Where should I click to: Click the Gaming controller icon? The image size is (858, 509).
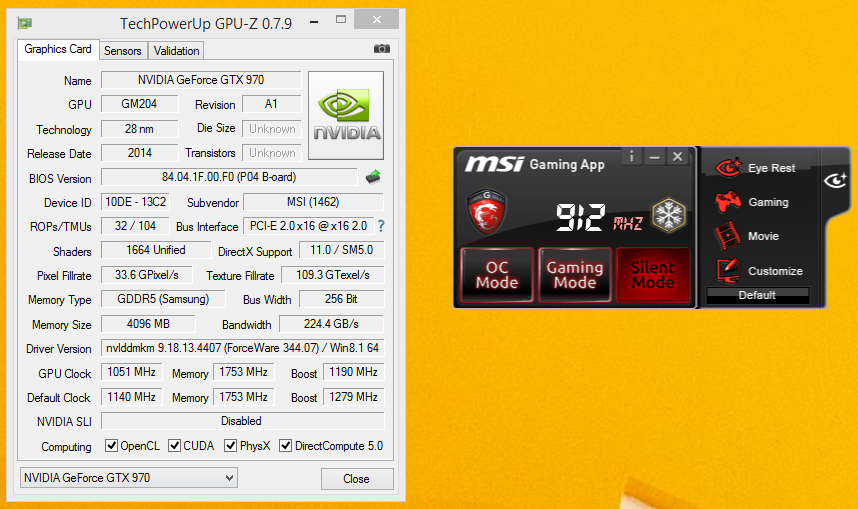point(728,202)
